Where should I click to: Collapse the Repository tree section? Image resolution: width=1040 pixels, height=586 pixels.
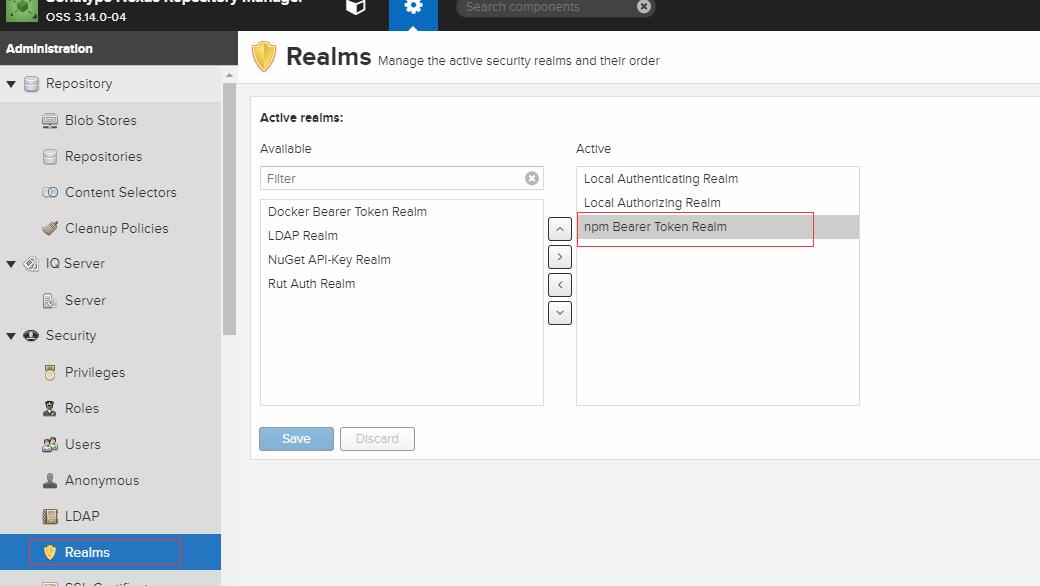(x=11, y=84)
